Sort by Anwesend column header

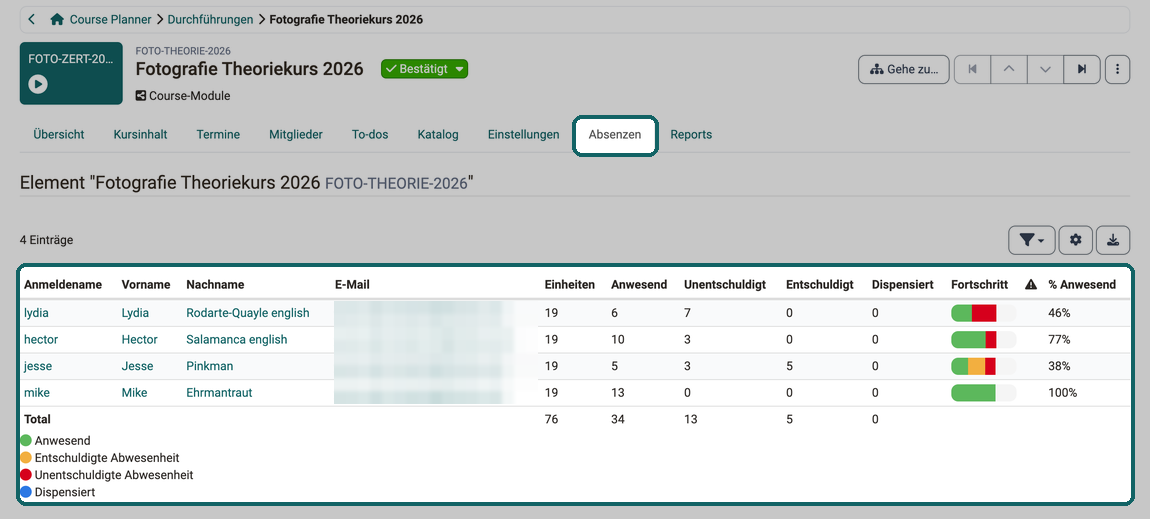click(639, 284)
